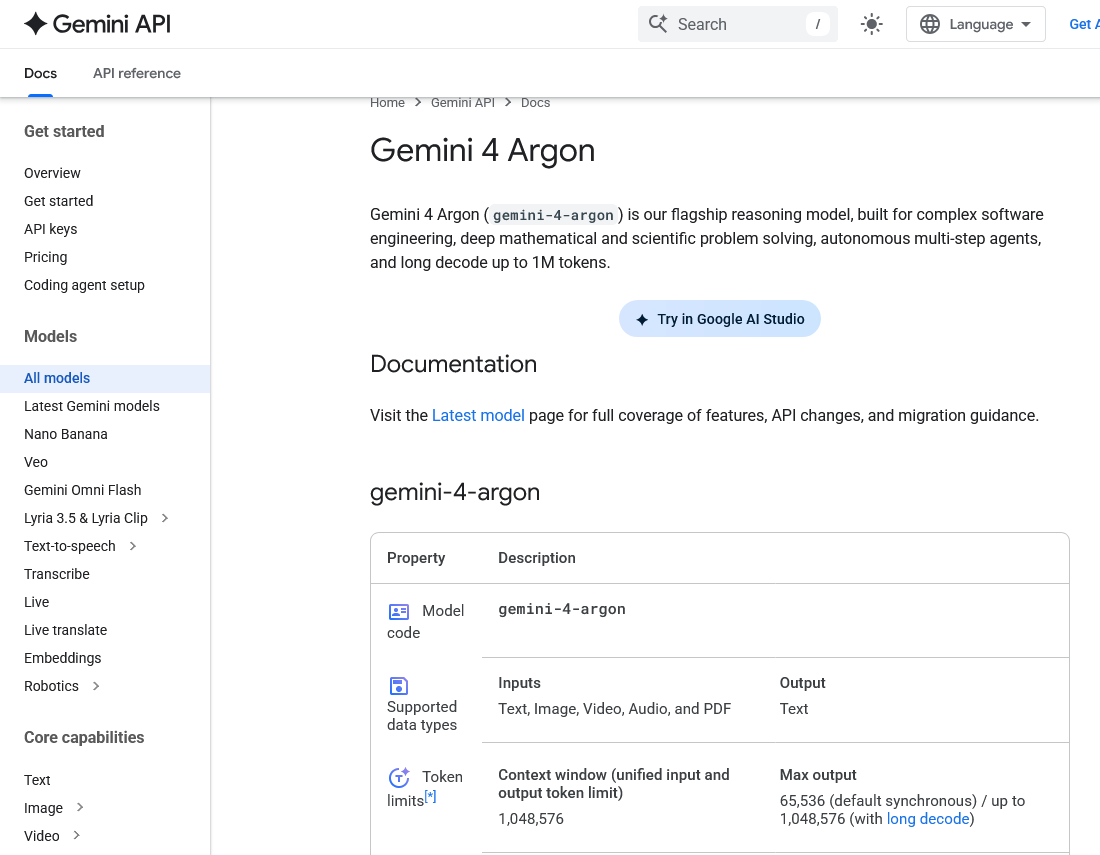Open Latest Gemini models sidebar item
Viewport: 1100px width, 855px height.
[x=92, y=406]
